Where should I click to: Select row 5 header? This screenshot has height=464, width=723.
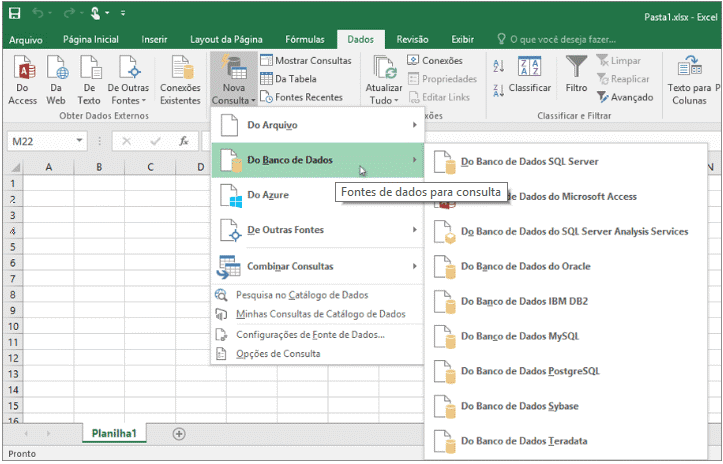coord(13,247)
